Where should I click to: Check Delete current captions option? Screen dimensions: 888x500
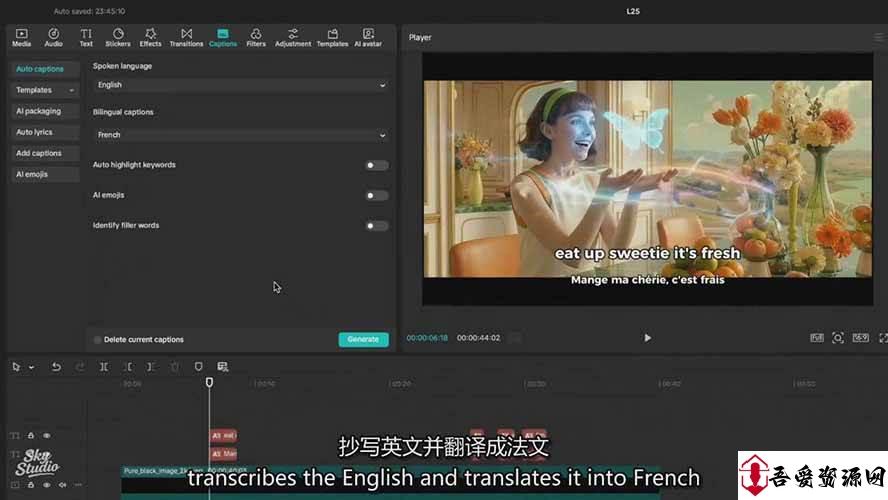(98, 340)
